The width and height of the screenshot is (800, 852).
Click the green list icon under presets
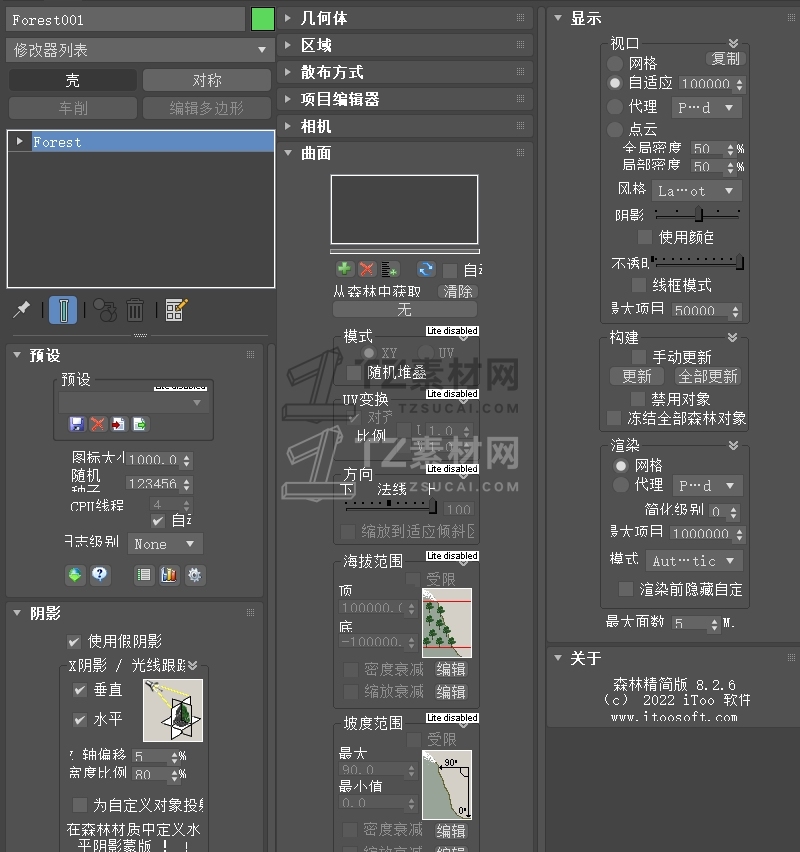(x=144, y=575)
